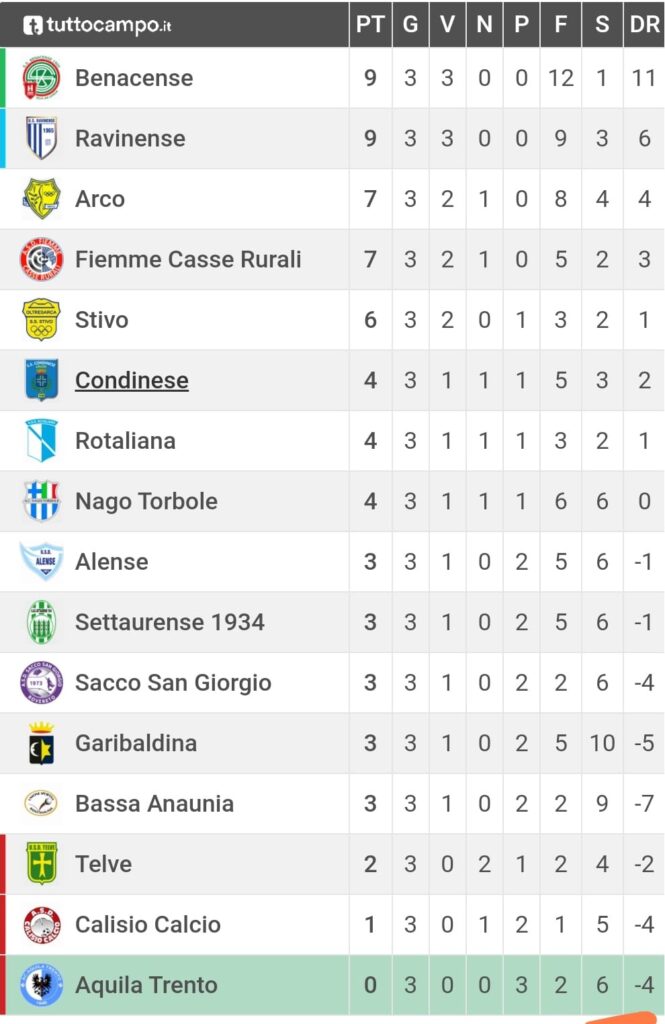Click the F goals-for column header
Image resolution: width=665 pixels, height=1024 pixels.
[560, 24]
